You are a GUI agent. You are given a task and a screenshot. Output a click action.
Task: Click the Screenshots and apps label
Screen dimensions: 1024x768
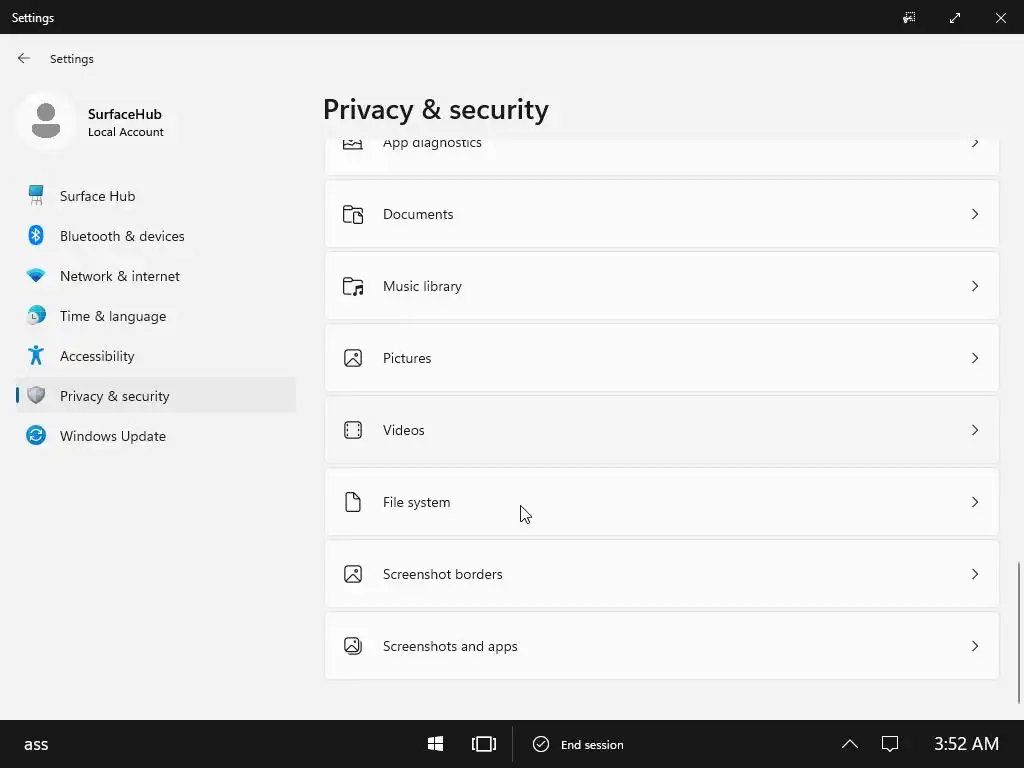[450, 646]
